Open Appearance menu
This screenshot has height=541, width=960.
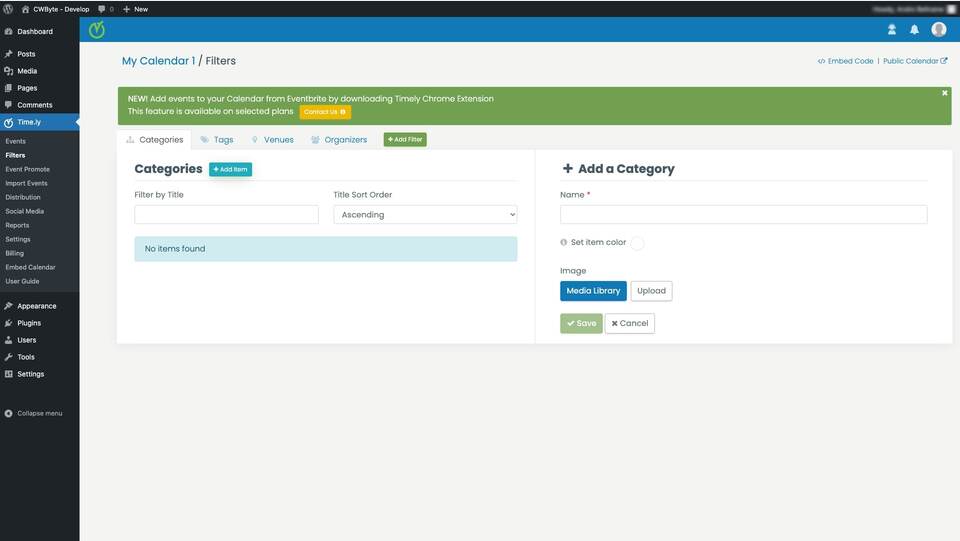(x=39, y=306)
